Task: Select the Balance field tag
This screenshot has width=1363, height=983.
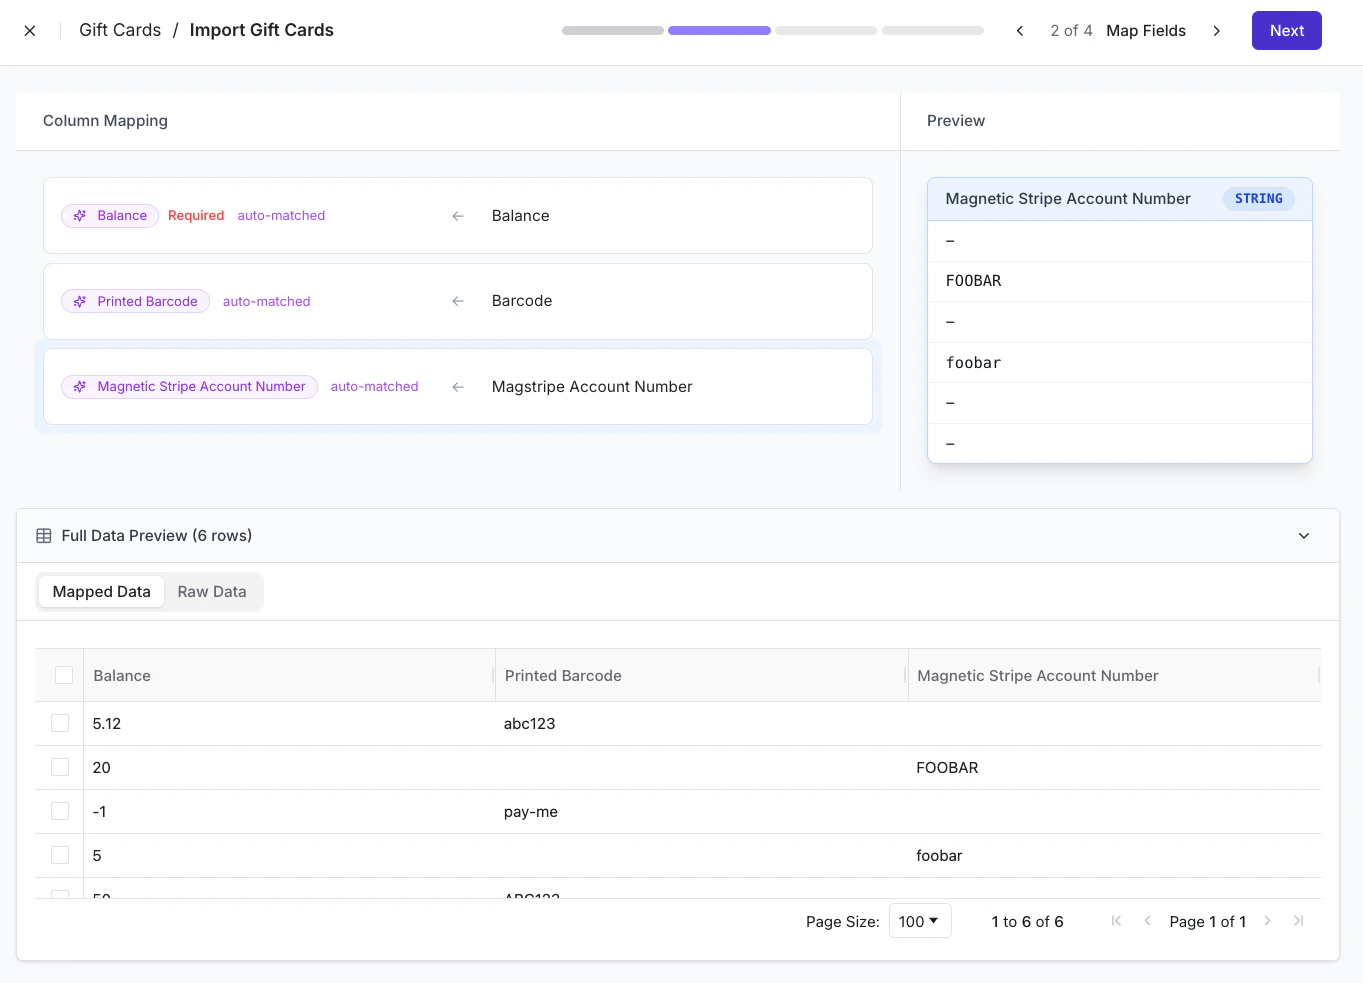Action: pyautogui.click(x=110, y=216)
